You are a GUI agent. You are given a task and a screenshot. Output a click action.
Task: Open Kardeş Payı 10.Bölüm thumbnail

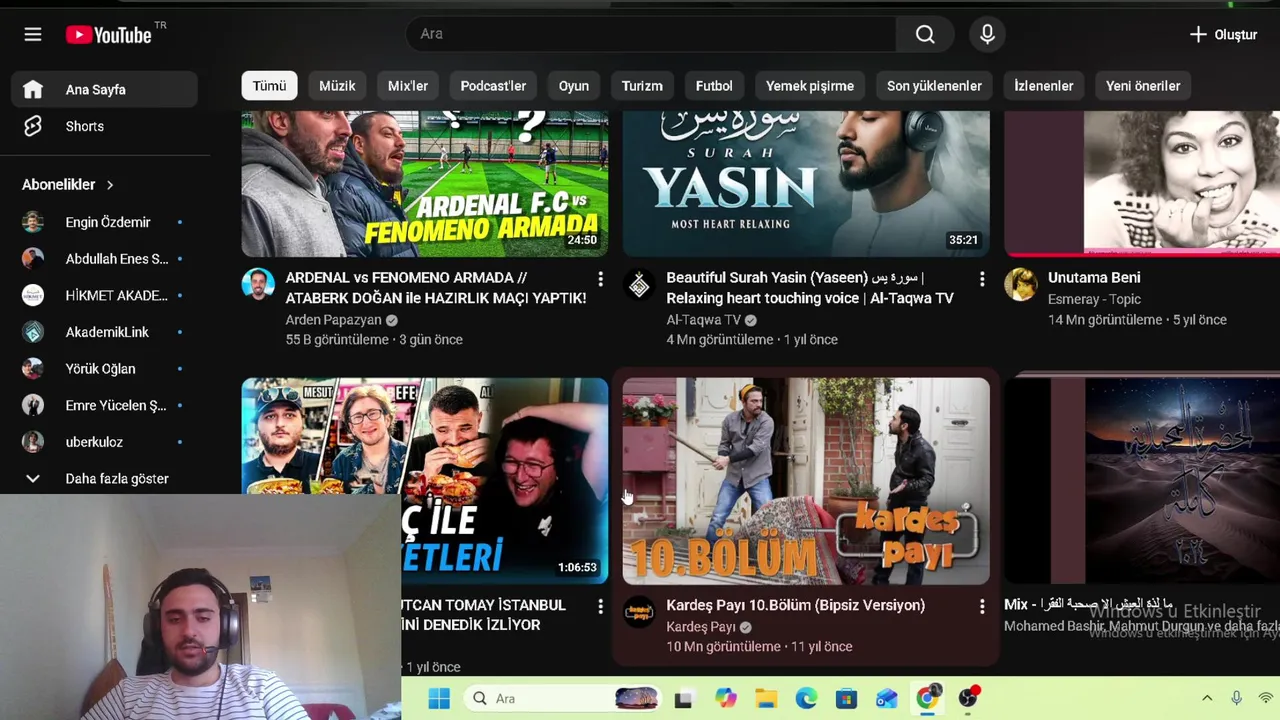point(806,481)
